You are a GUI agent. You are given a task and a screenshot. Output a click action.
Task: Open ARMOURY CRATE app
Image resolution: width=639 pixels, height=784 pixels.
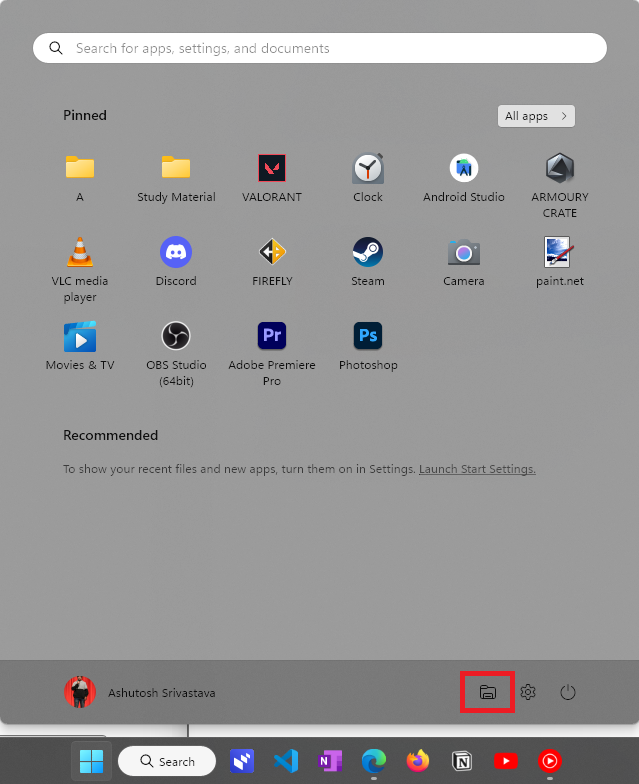point(560,186)
